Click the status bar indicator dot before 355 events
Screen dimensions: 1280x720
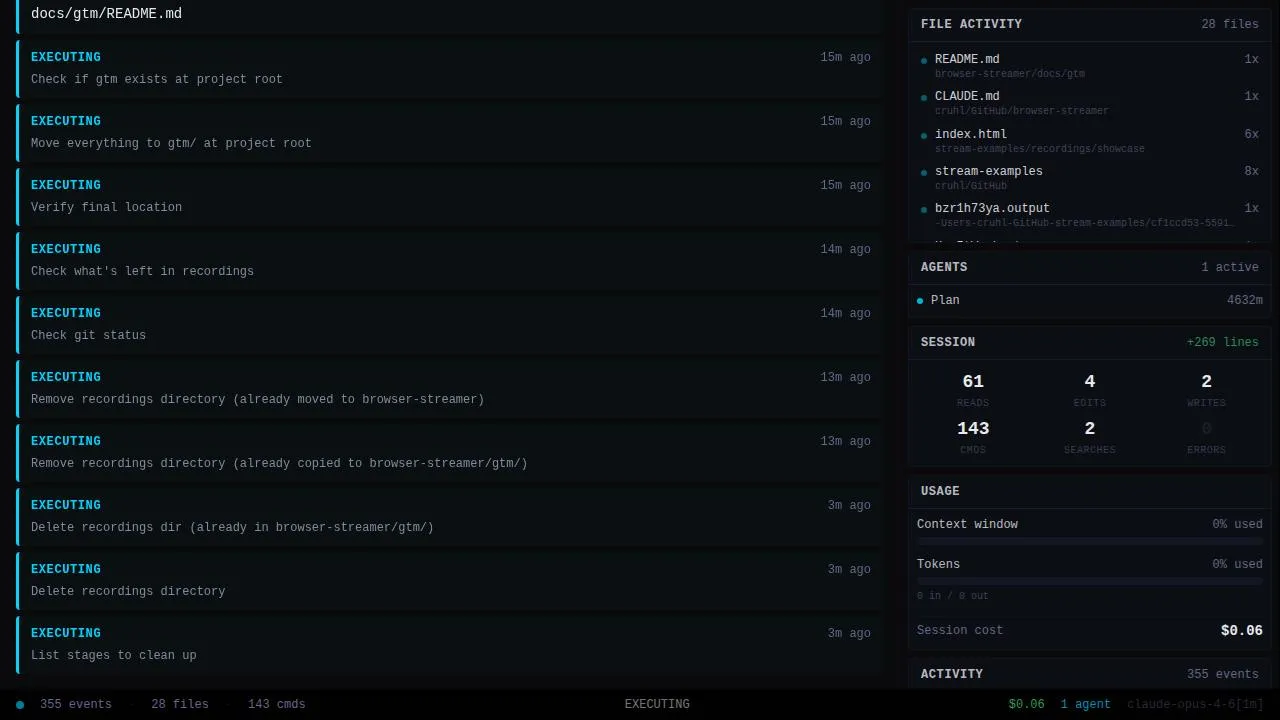(20, 705)
